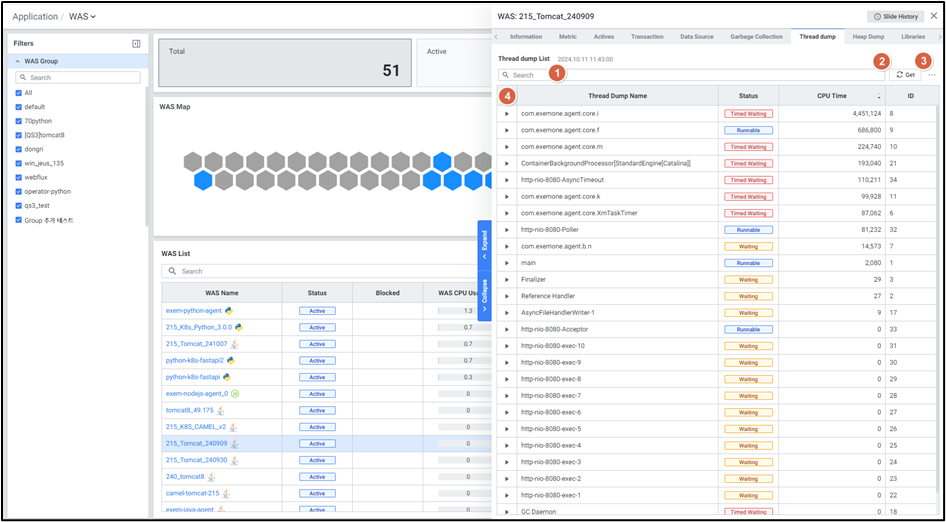
Task: Click the Python icon next to exem-python-agent
Action: [x=229, y=311]
